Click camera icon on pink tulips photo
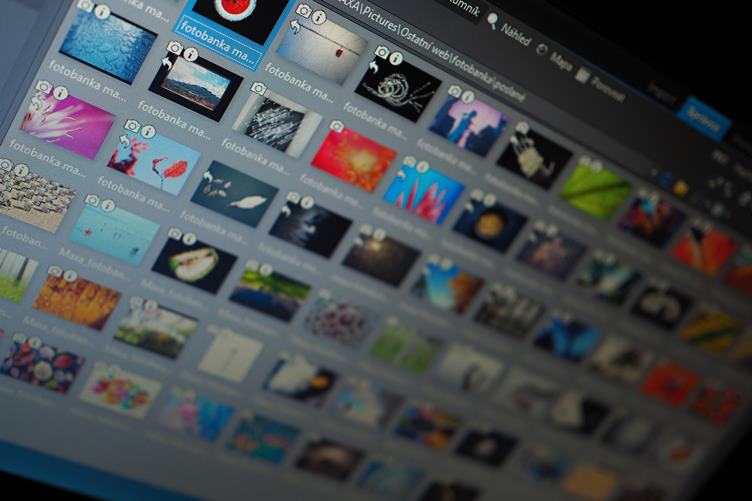Screen dimensions: 752x501 [409, 161]
